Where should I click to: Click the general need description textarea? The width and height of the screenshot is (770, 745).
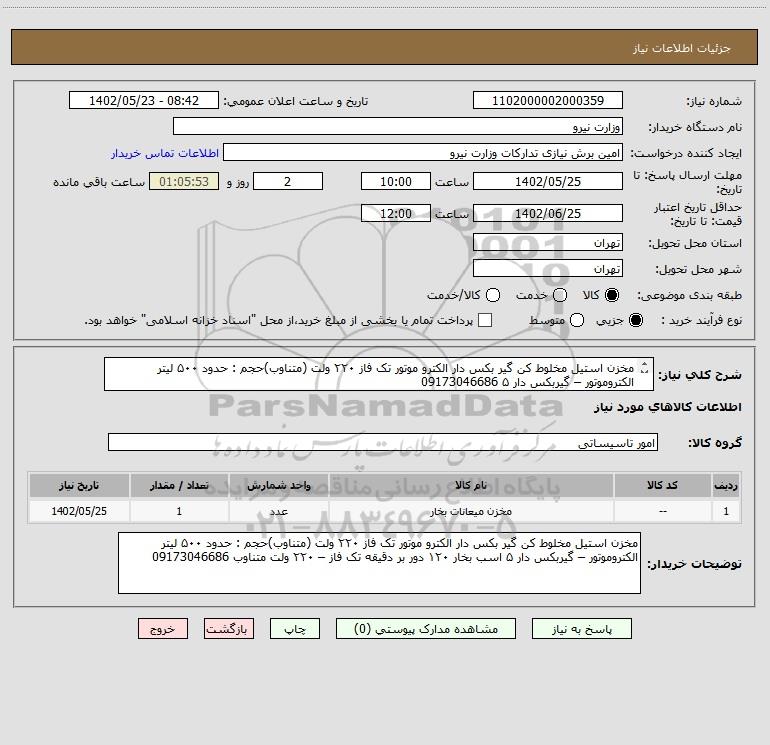coord(379,374)
